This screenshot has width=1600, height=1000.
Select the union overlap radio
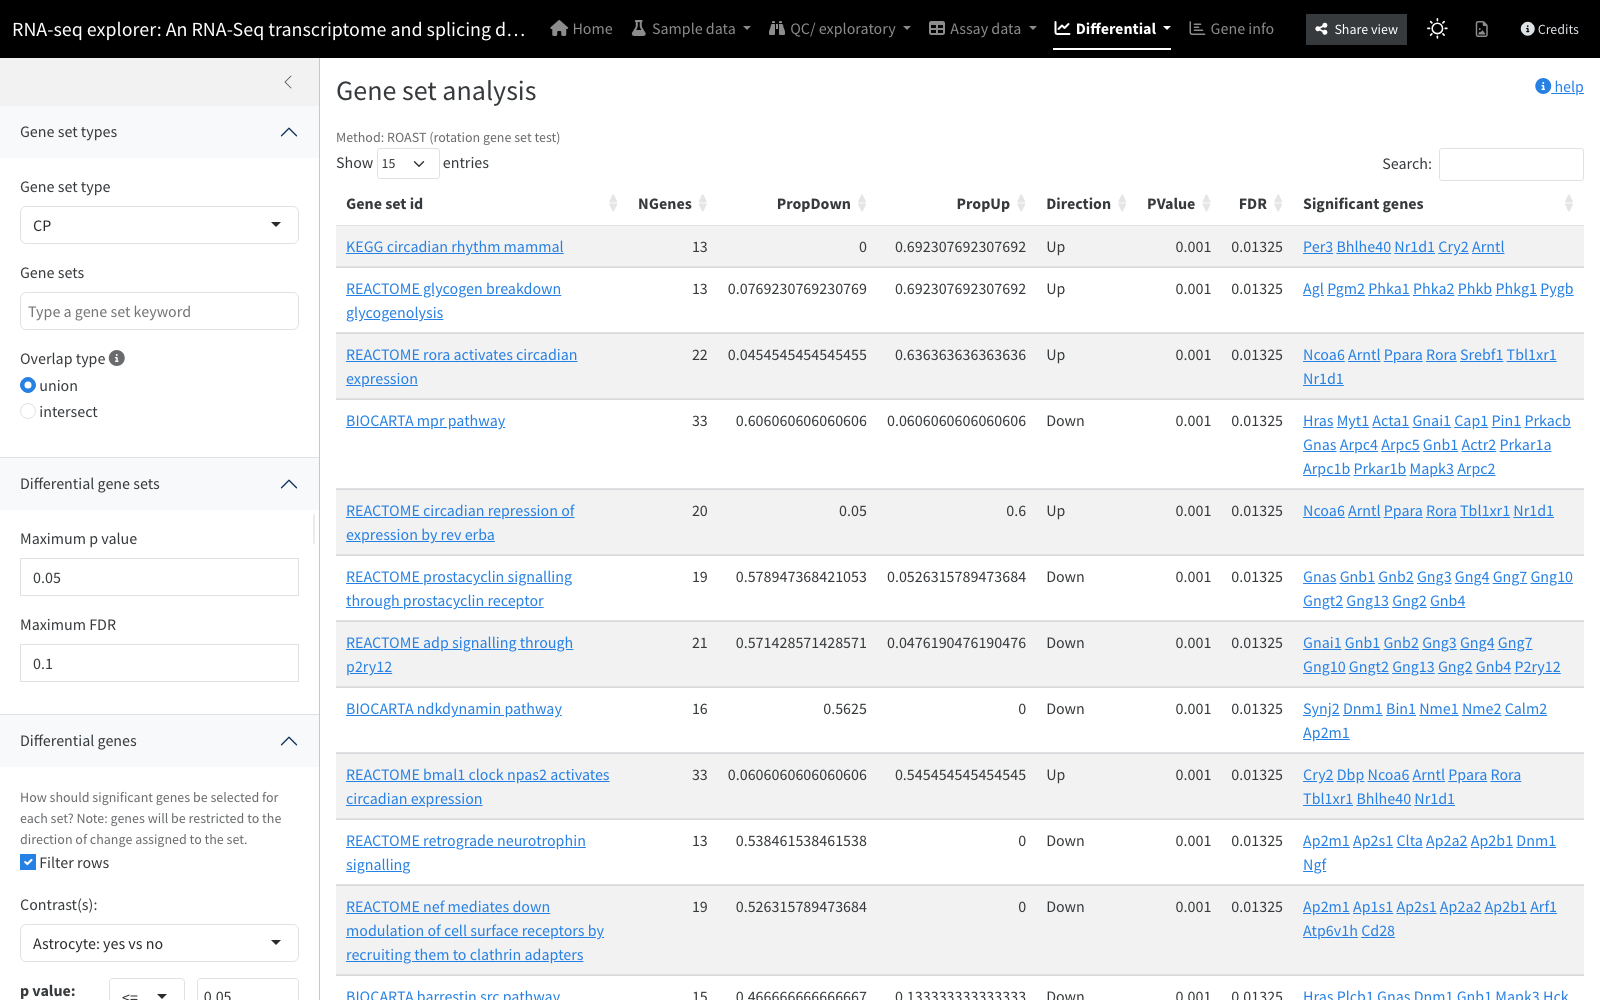(x=28, y=385)
